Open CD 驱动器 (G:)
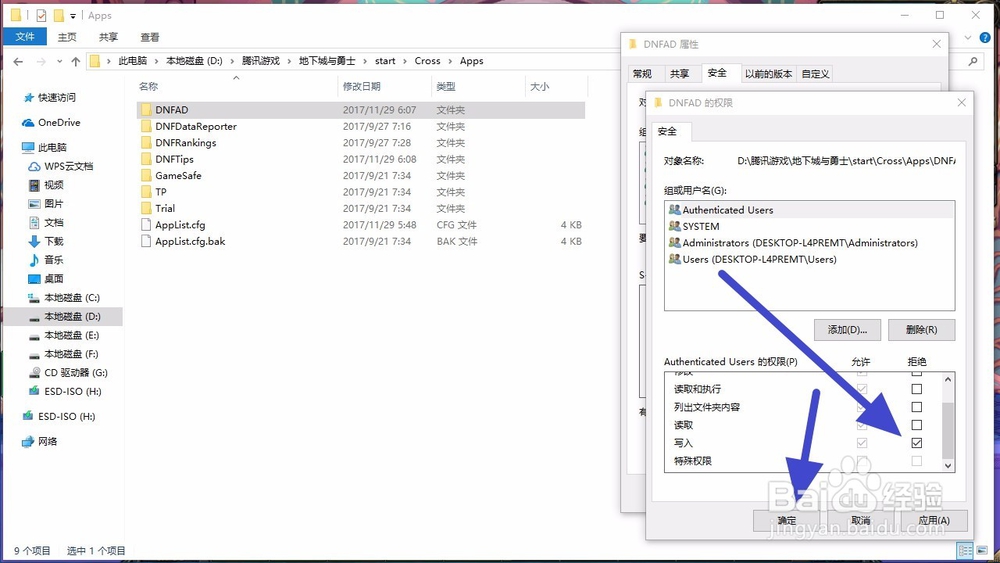Image resolution: width=1000 pixels, height=563 pixels. click(x=68, y=373)
